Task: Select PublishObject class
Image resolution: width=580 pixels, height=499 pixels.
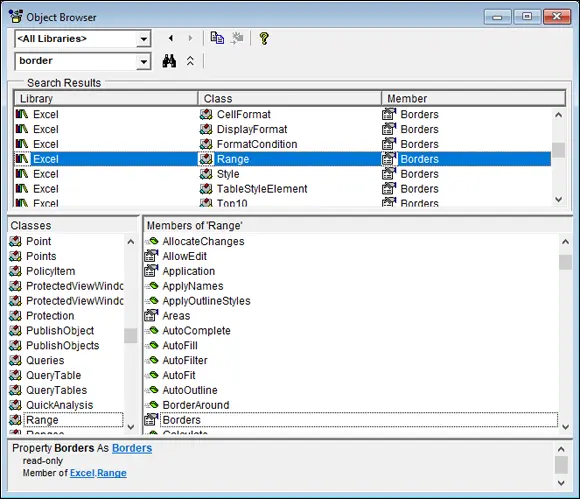Action: coord(60,330)
